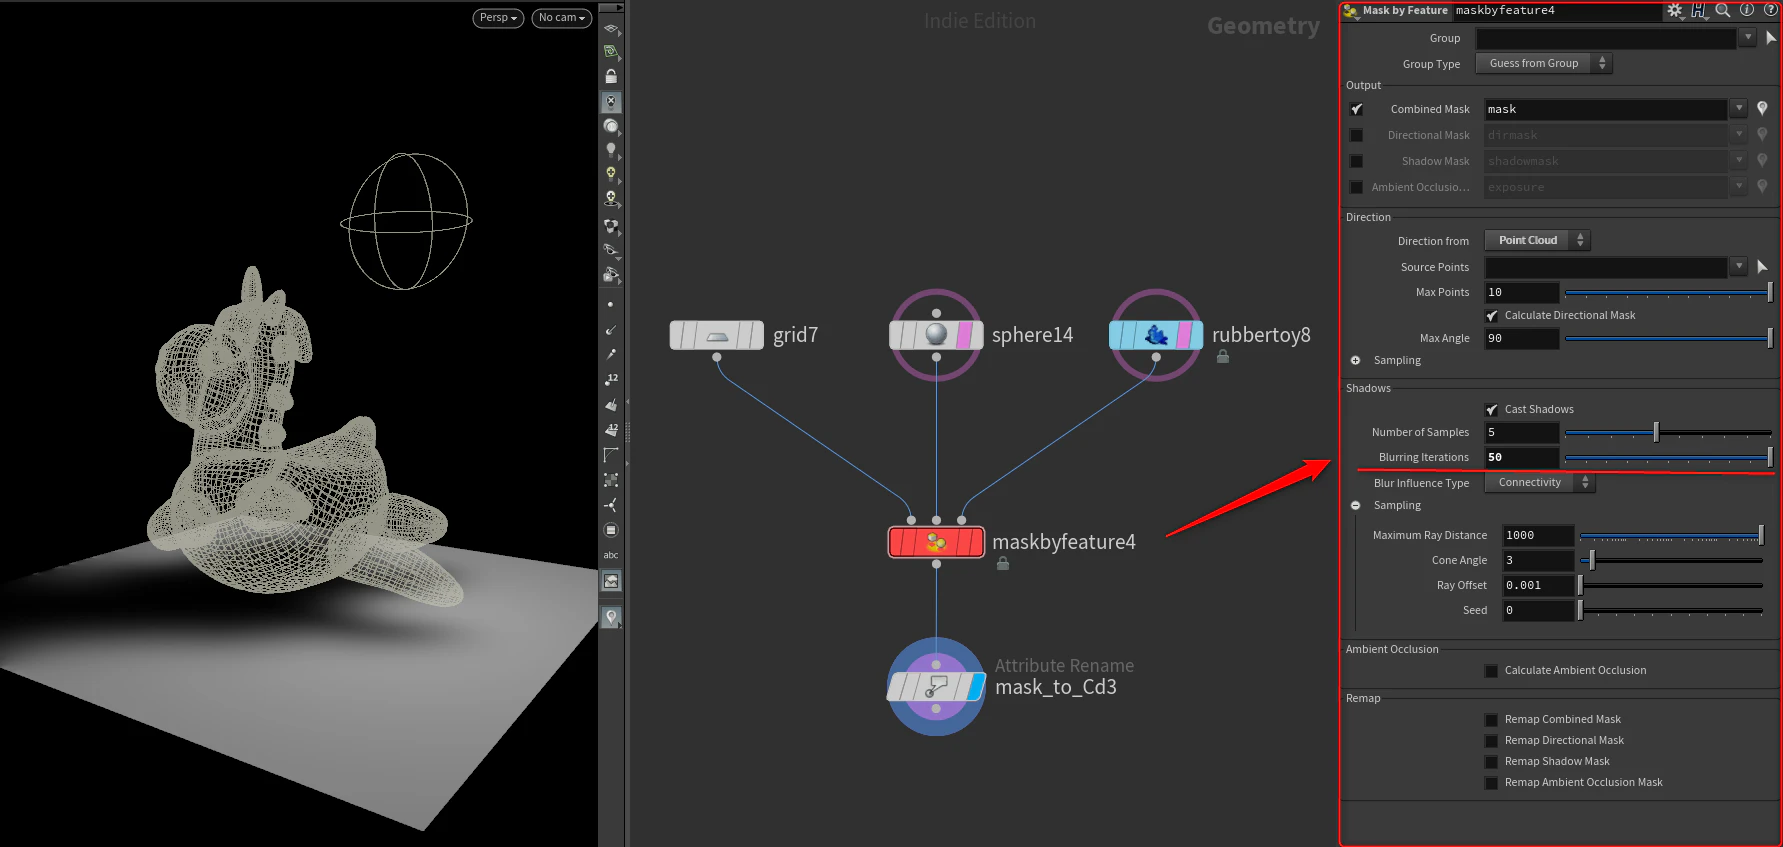Click the Source Points input field
Viewport: 1783px width, 847px height.
(1606, 267)
